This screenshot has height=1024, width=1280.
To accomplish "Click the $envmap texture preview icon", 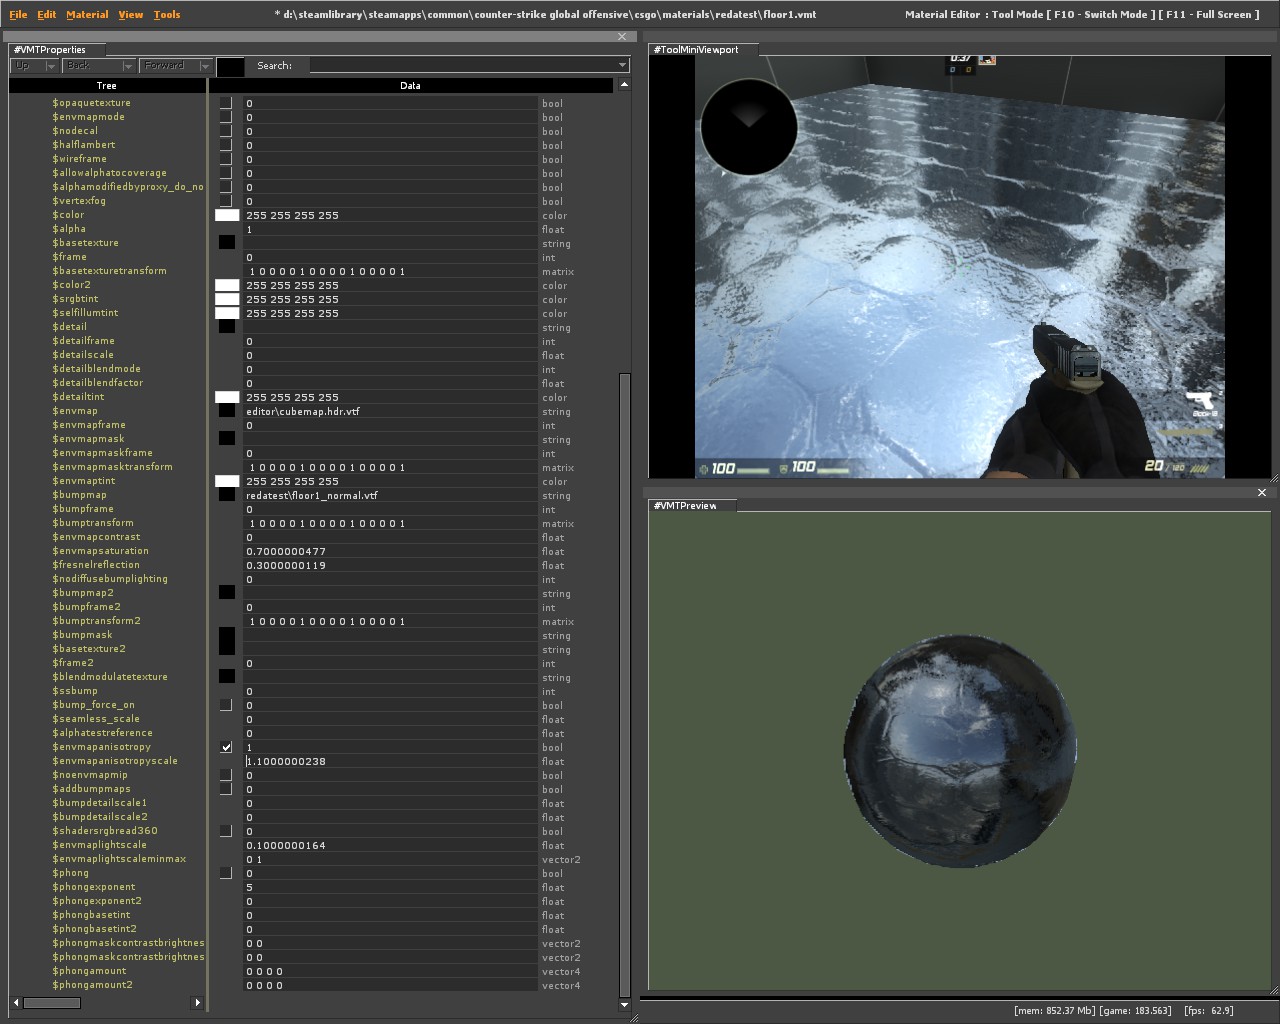I will [227, 411].
